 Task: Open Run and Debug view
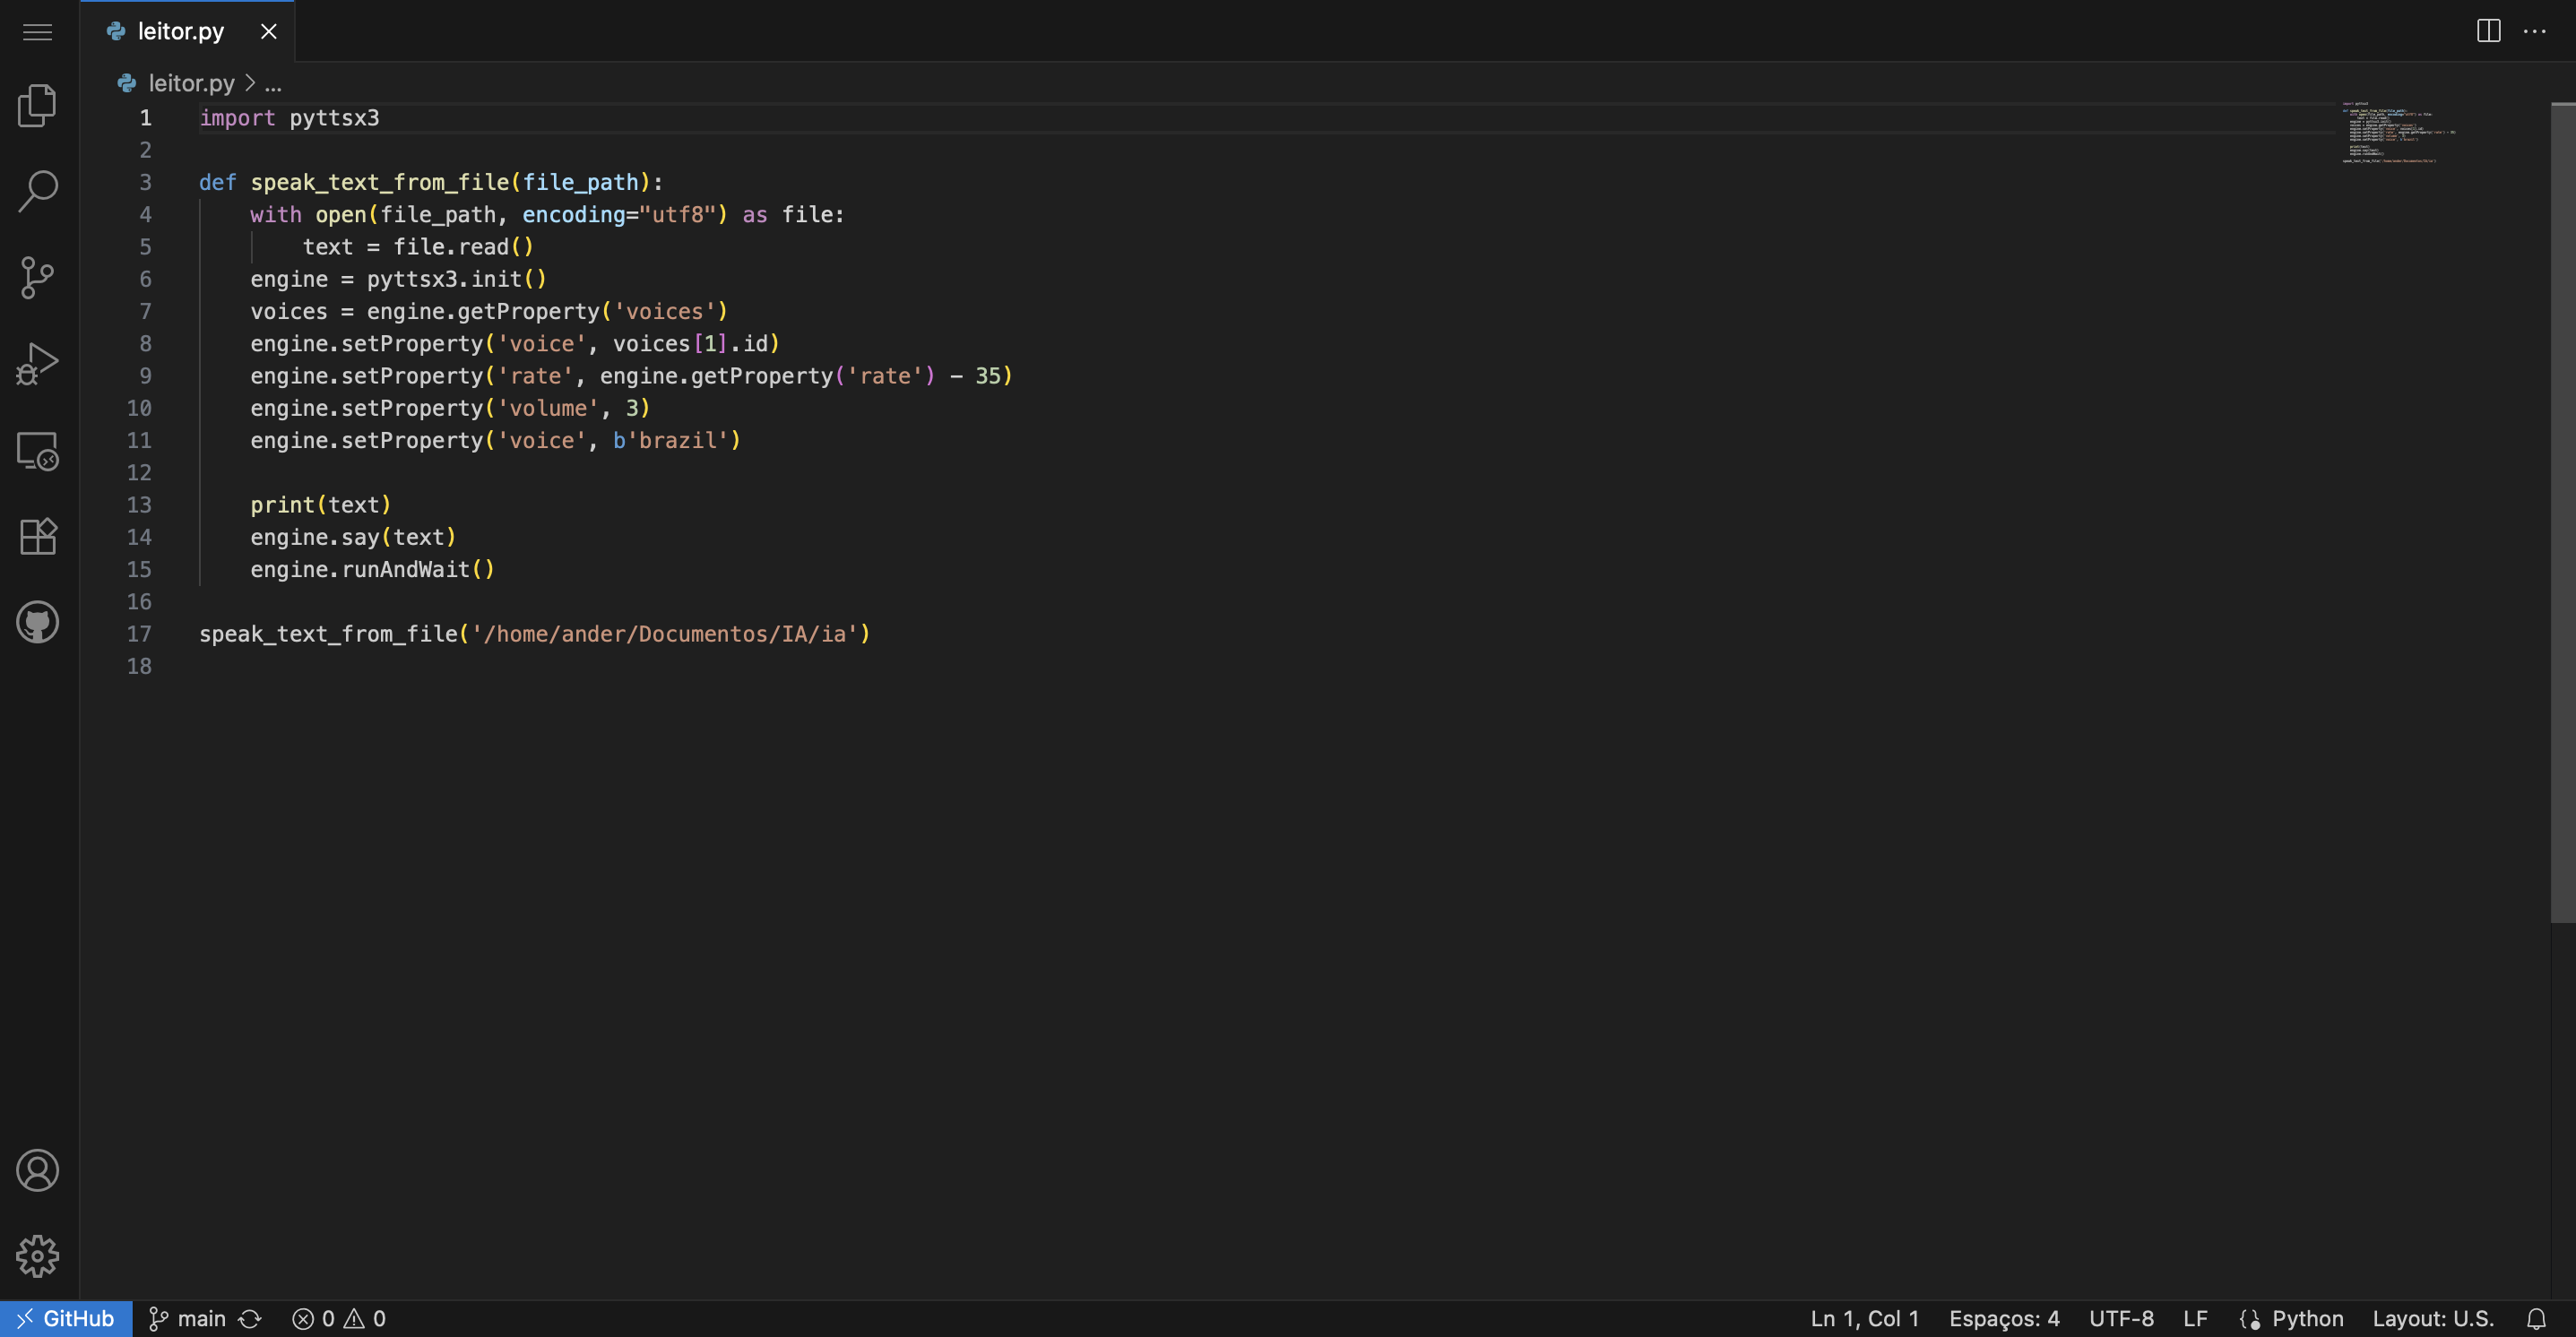pyautogui.click(x=38, y=363)
